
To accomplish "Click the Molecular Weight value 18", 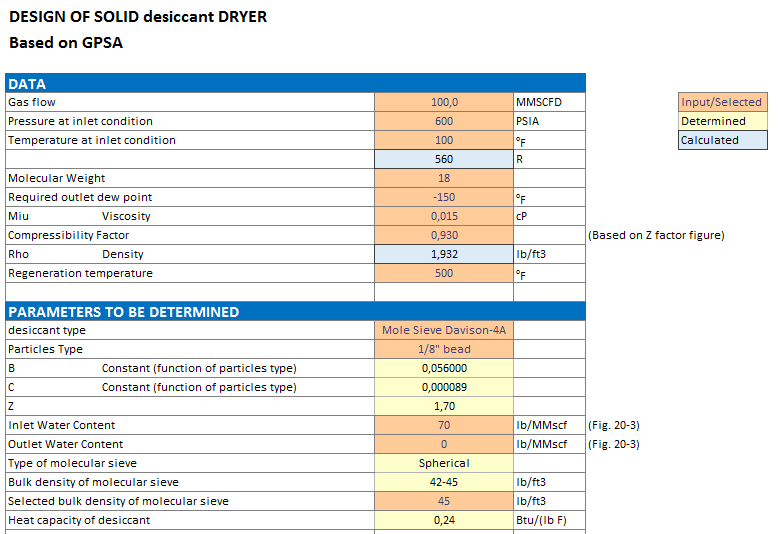I will (444, 178).
